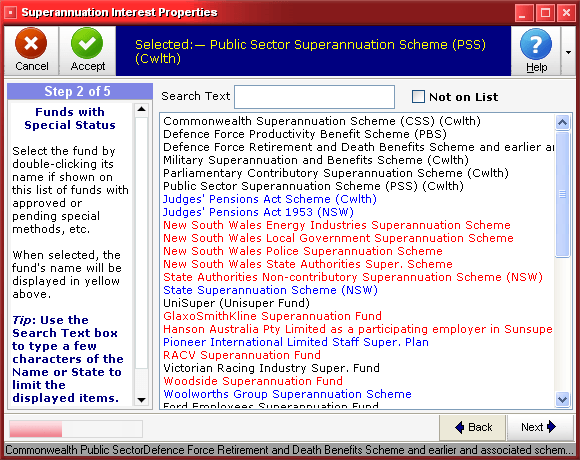Open Help via the question mark icon
This screenshot has width=580, height=460.
pos(536,44)
